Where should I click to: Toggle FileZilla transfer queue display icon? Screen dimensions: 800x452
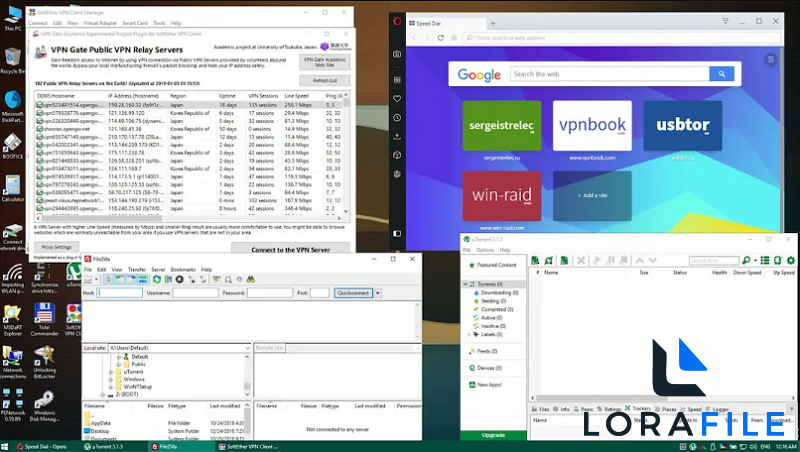142,280
